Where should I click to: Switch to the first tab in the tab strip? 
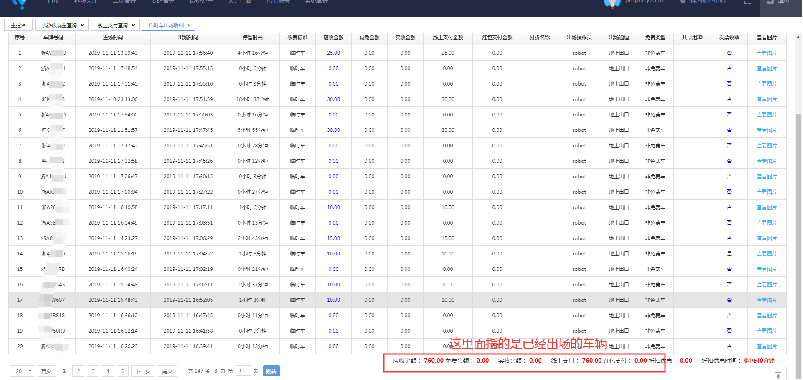click(18, 25)
